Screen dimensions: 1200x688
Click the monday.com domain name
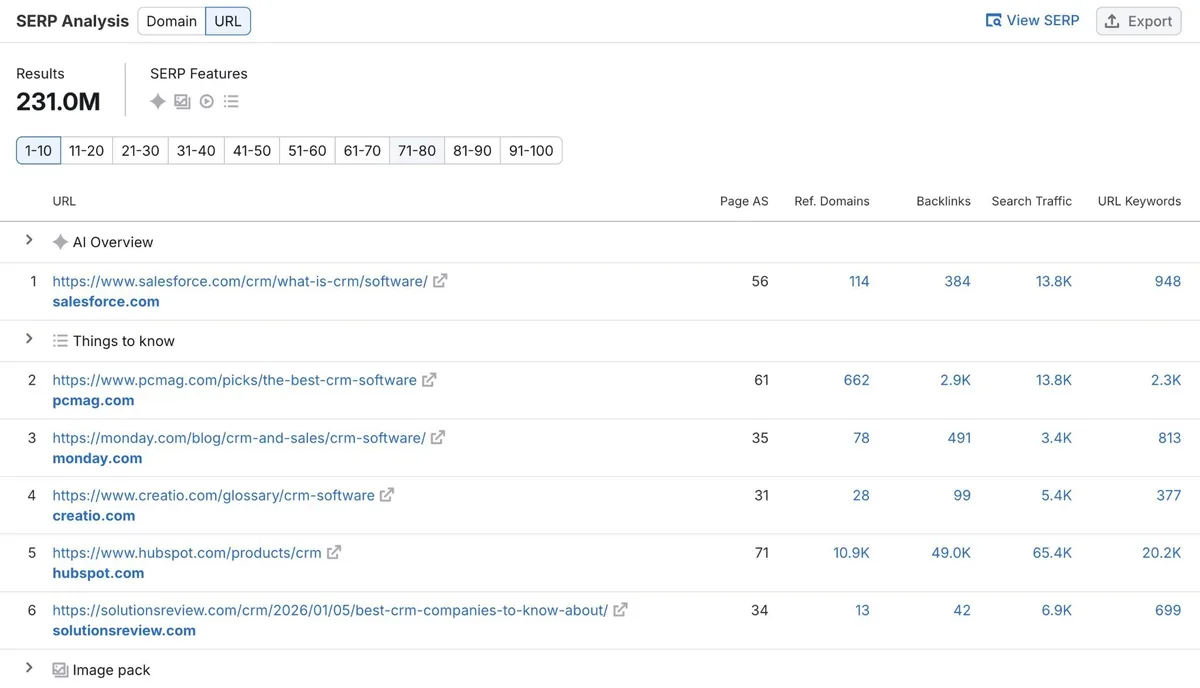point(97,458)
